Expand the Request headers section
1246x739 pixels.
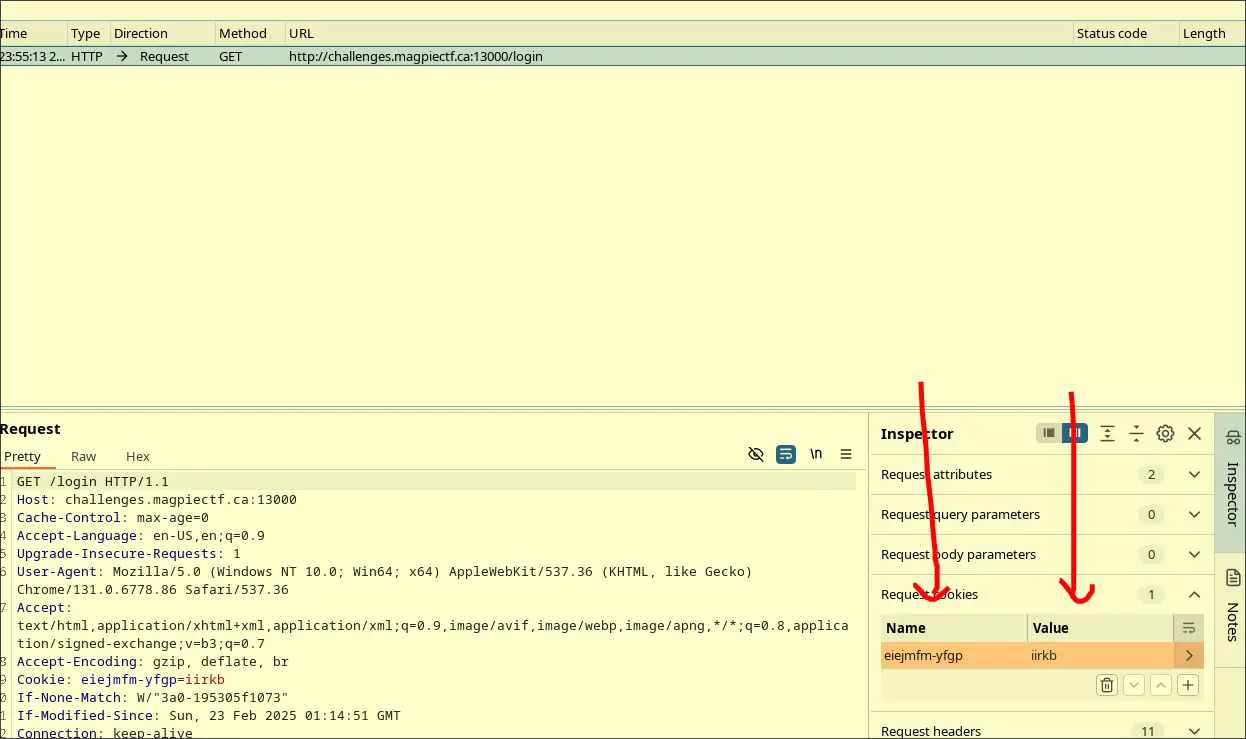tap(1194, 731)
